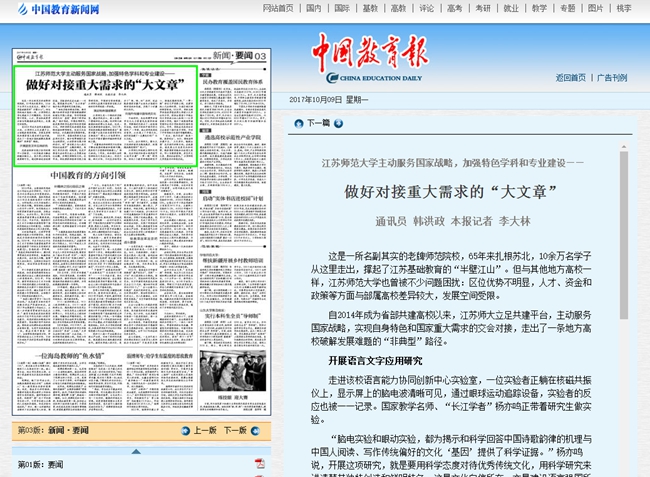Open the 评论 navigation section
The image size is (650, 477).
[x=426, y=8]
